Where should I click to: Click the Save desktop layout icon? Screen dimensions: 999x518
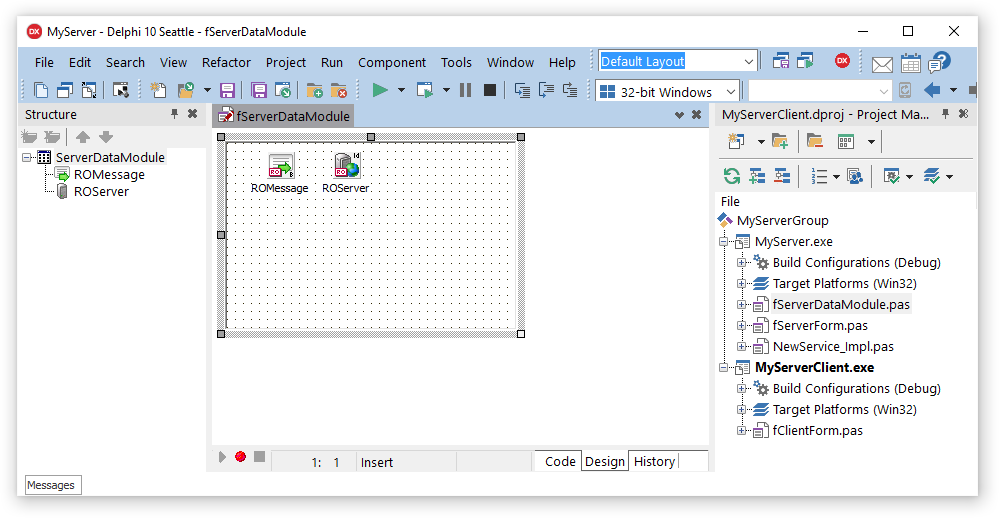point(780,61)
